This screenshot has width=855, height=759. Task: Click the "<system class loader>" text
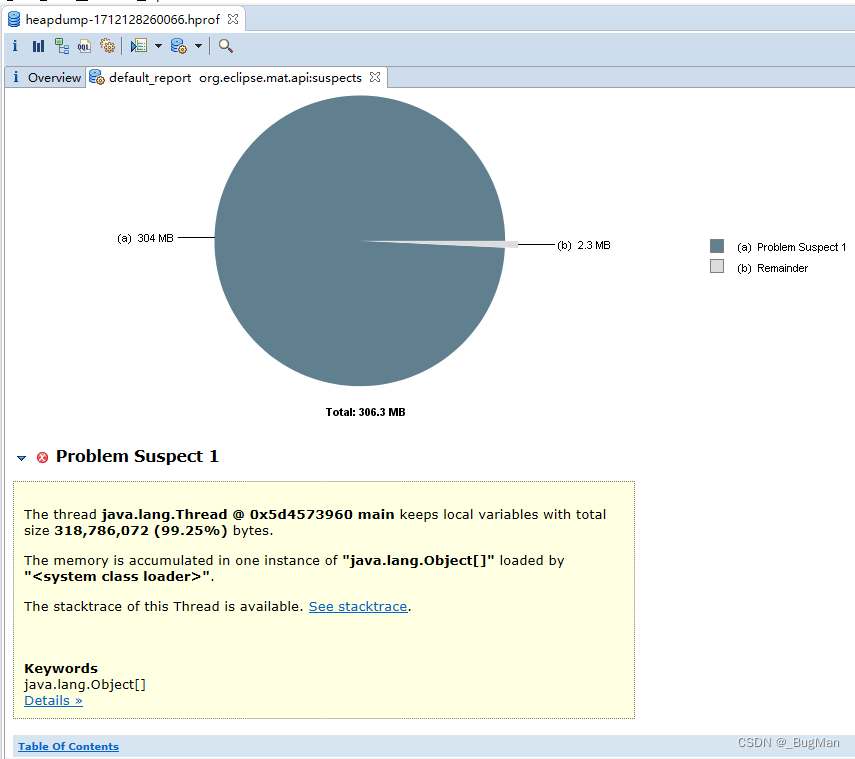point(117,576)
